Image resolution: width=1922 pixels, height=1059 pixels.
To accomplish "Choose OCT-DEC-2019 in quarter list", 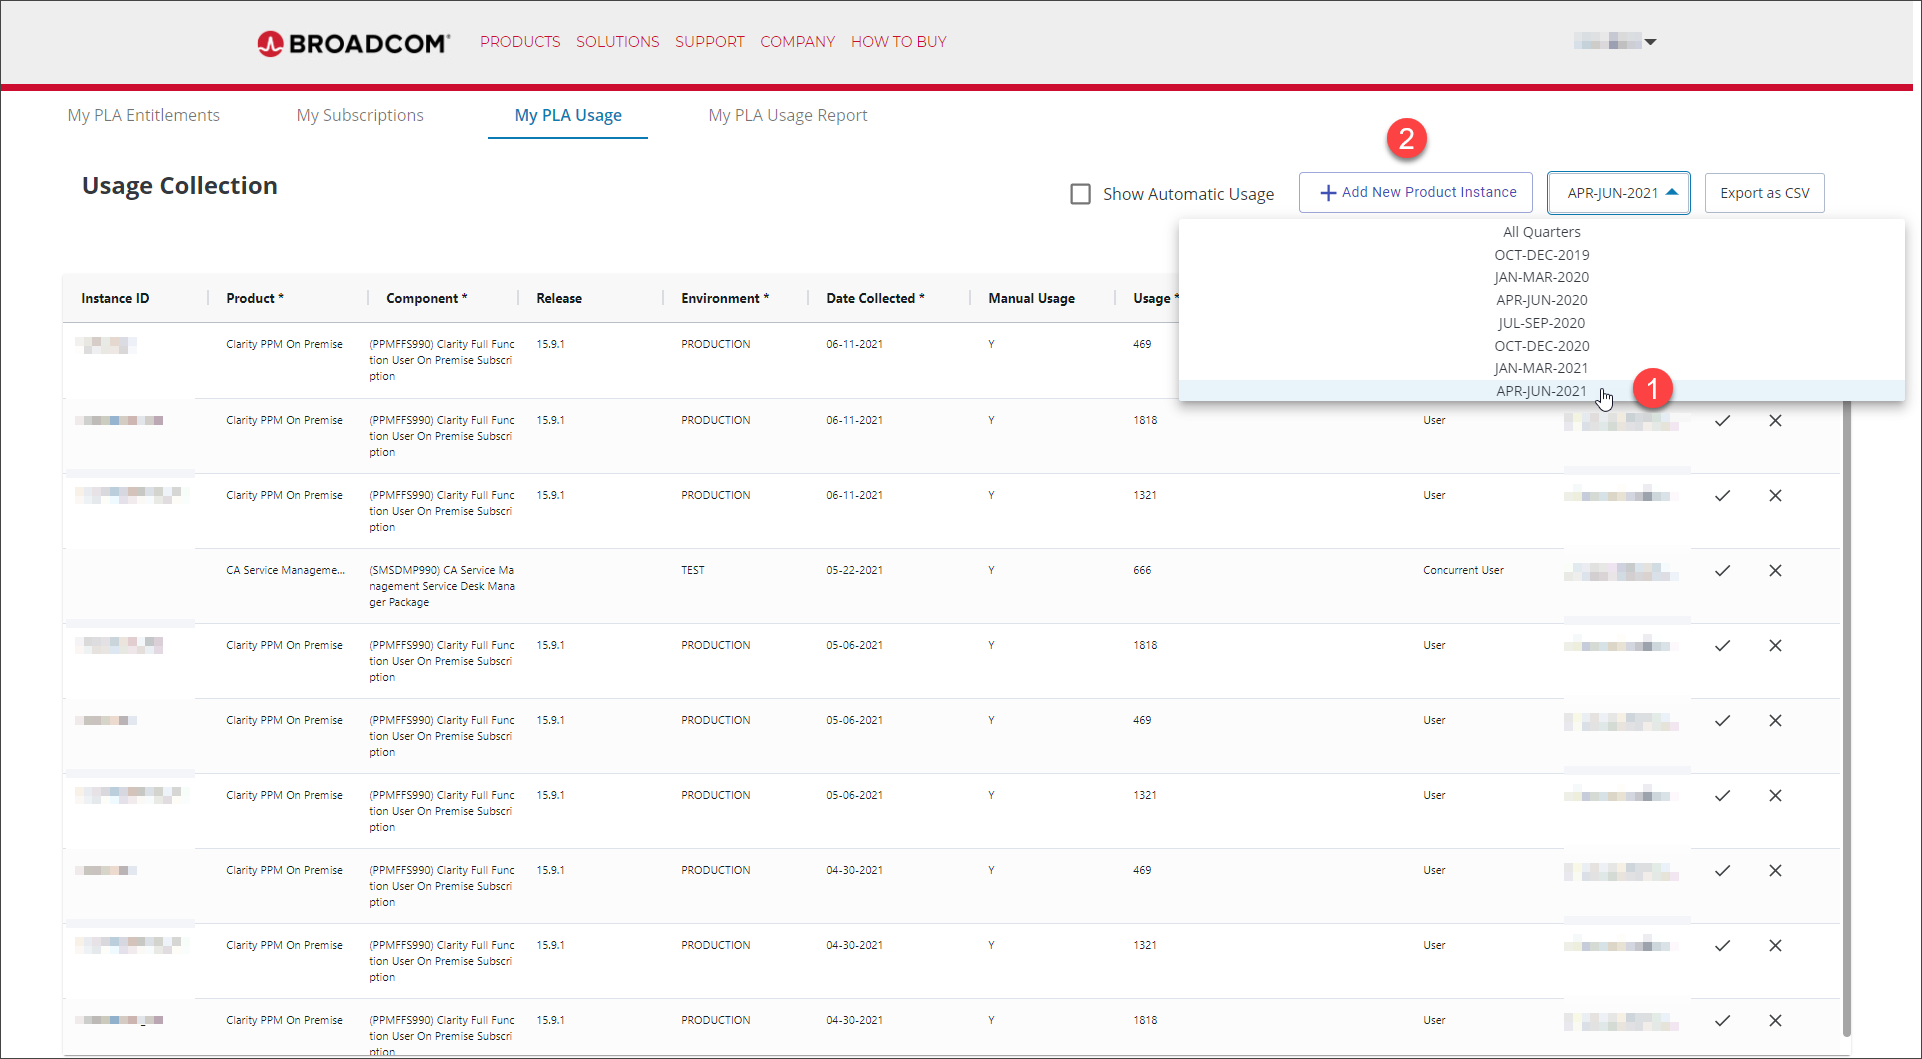I will point(1541,255).
